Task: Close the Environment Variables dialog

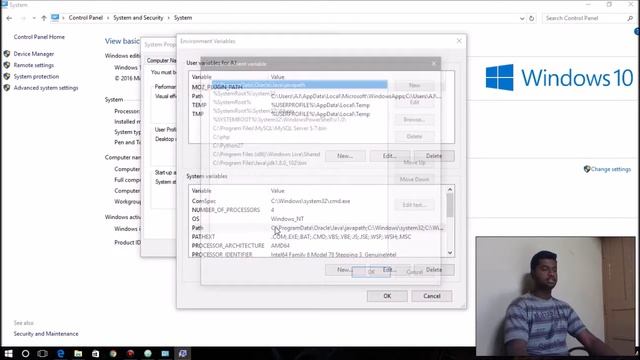Action: 459,41
